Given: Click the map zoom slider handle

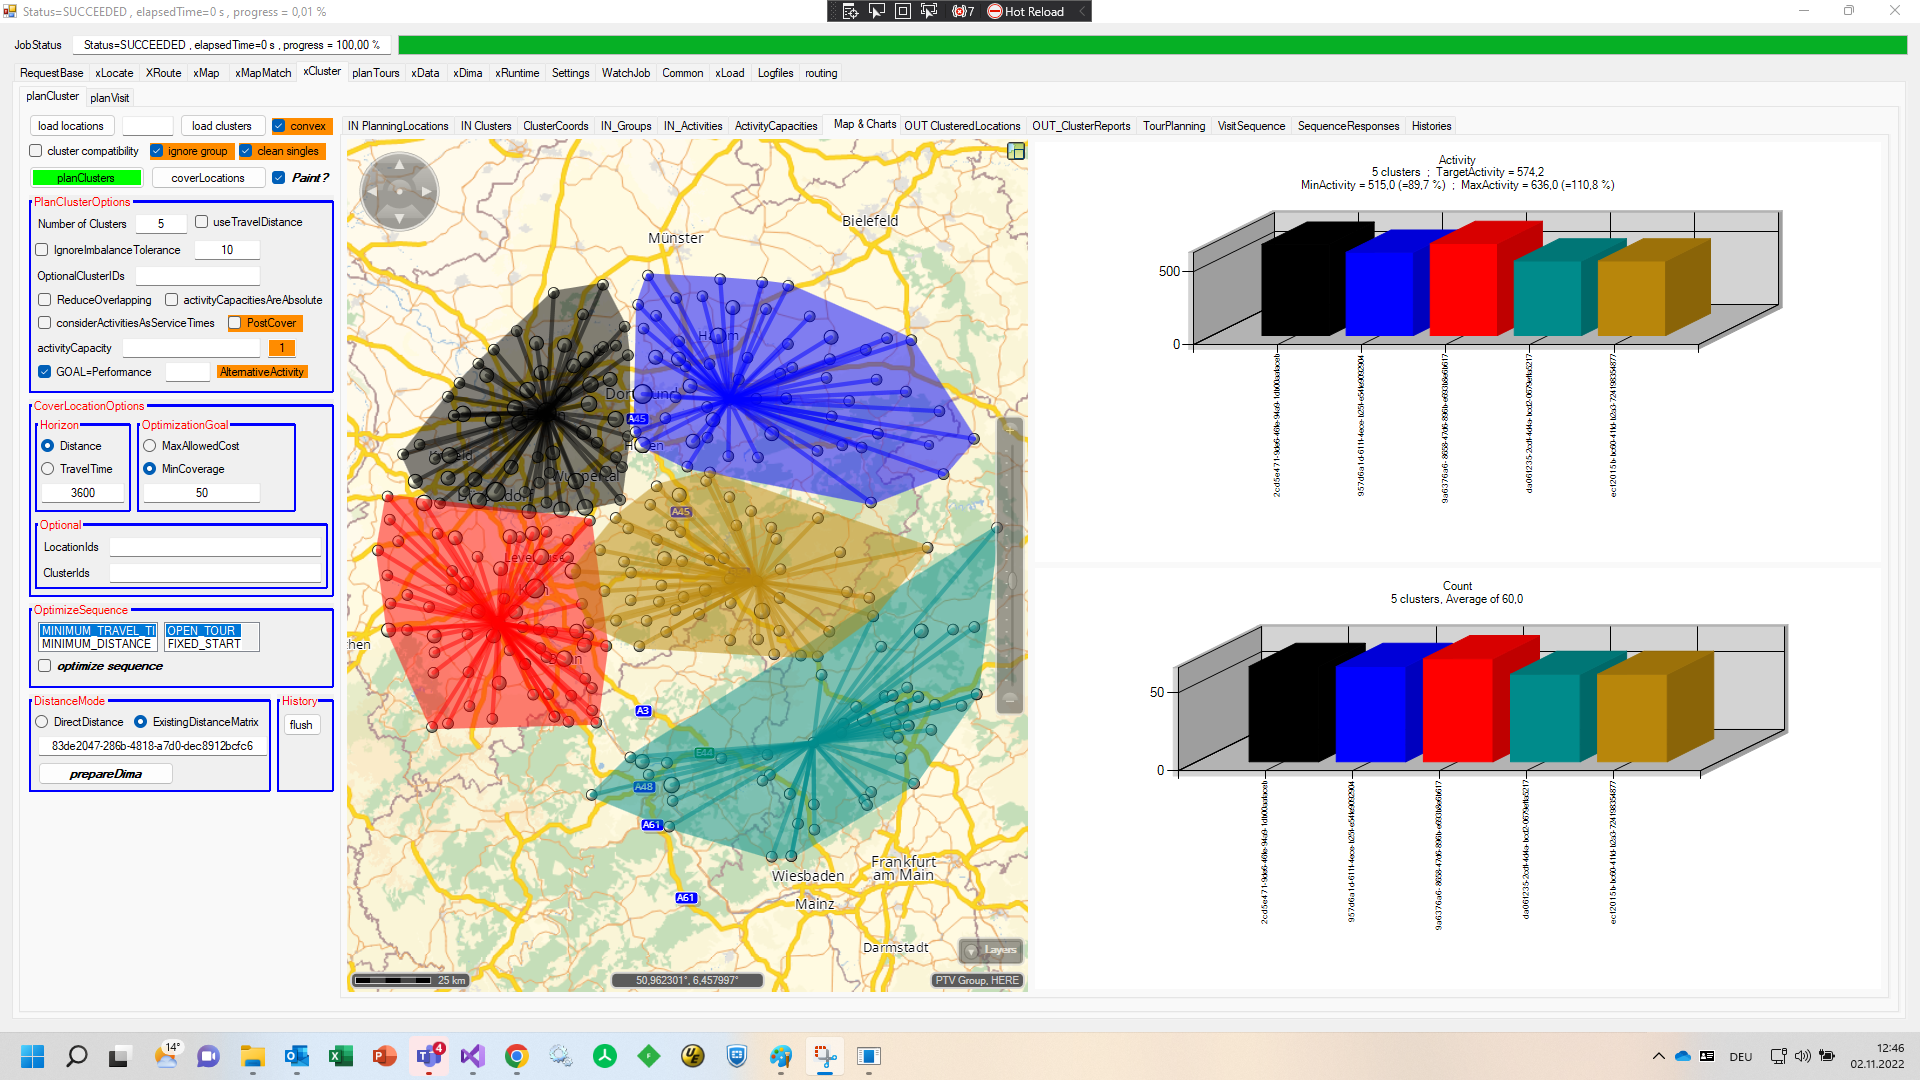Looking at the screenshot, I should [1010, 580].
